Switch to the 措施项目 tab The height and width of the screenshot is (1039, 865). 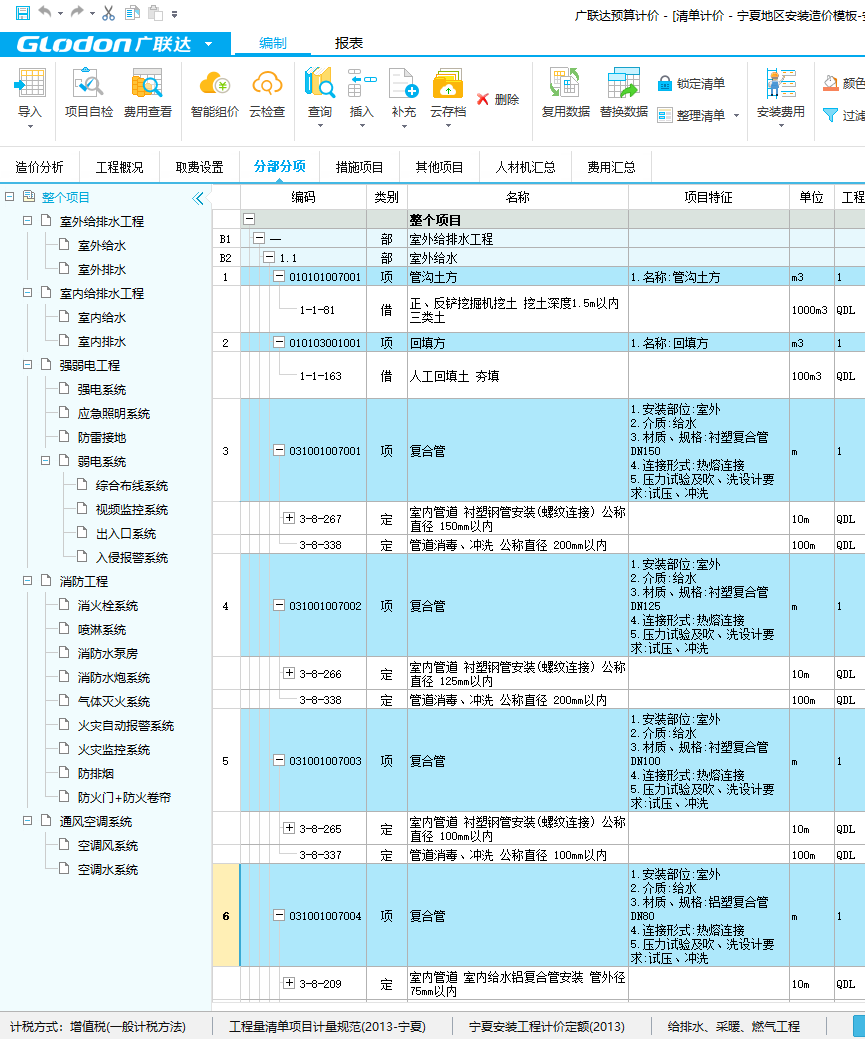[359, 167]
